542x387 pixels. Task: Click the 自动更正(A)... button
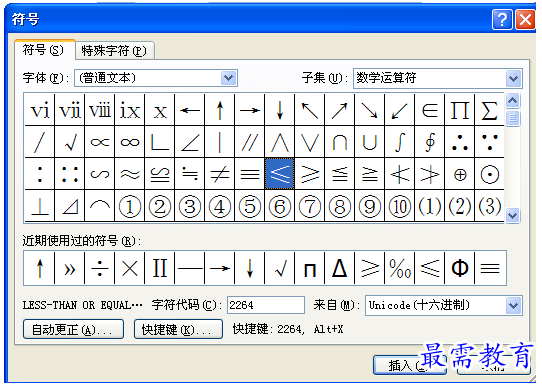point(73,329)
